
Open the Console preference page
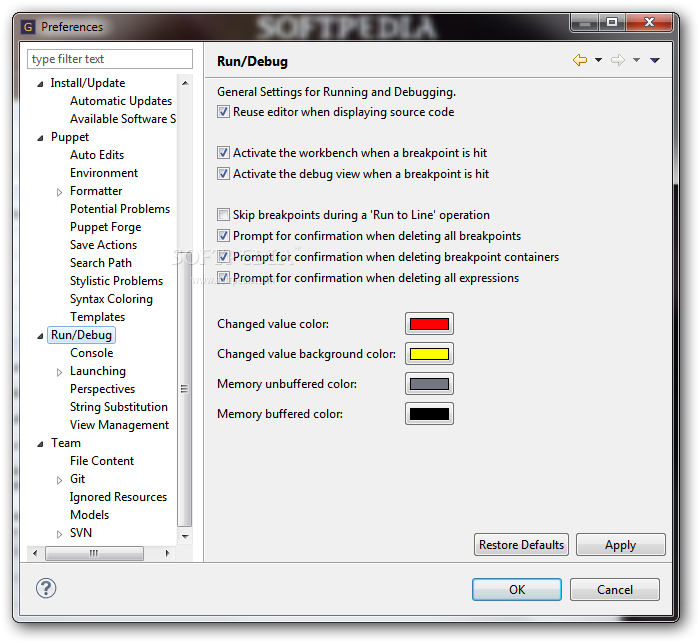pos(92,353)
